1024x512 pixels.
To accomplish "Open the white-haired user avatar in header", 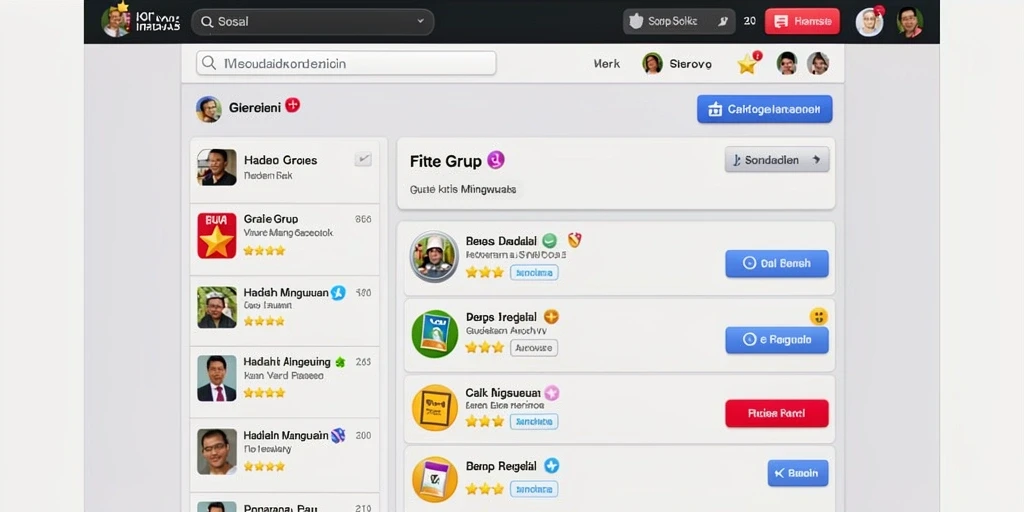I will (x=869, y=22).
